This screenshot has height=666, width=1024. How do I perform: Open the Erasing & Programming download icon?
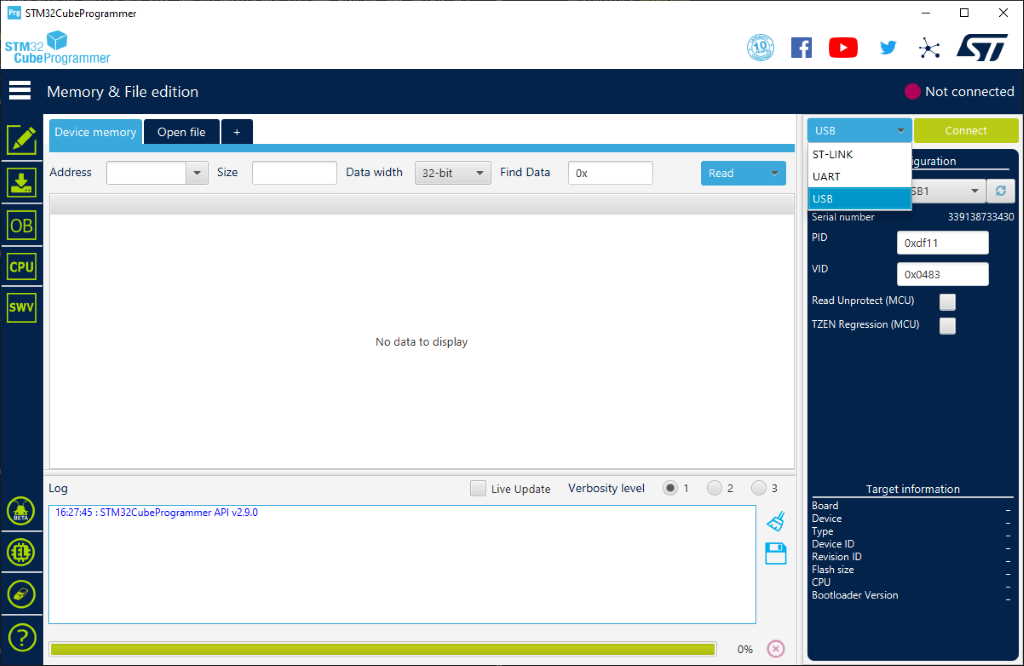tap(22, 183)
